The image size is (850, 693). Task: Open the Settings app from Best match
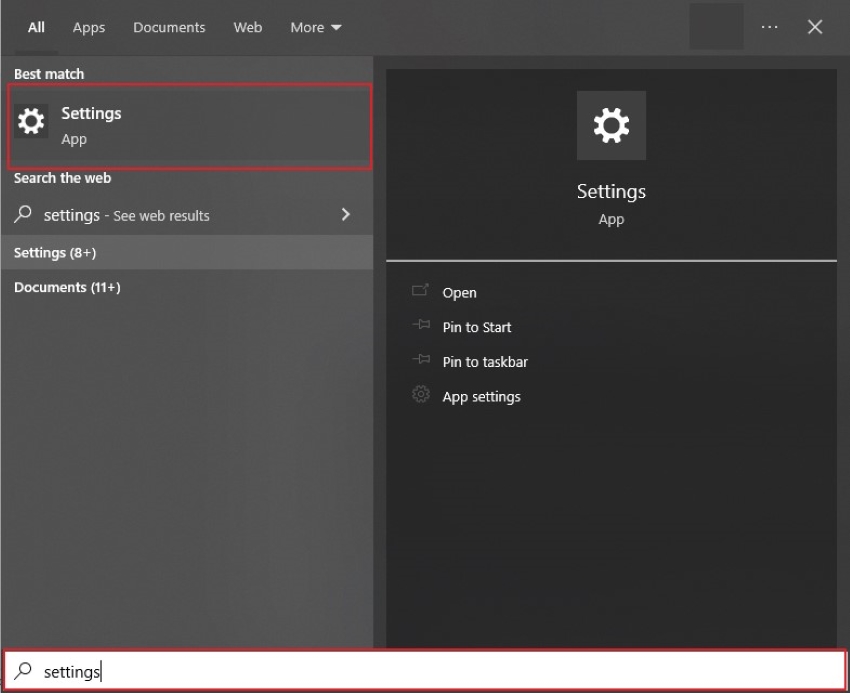click(91, 113)
